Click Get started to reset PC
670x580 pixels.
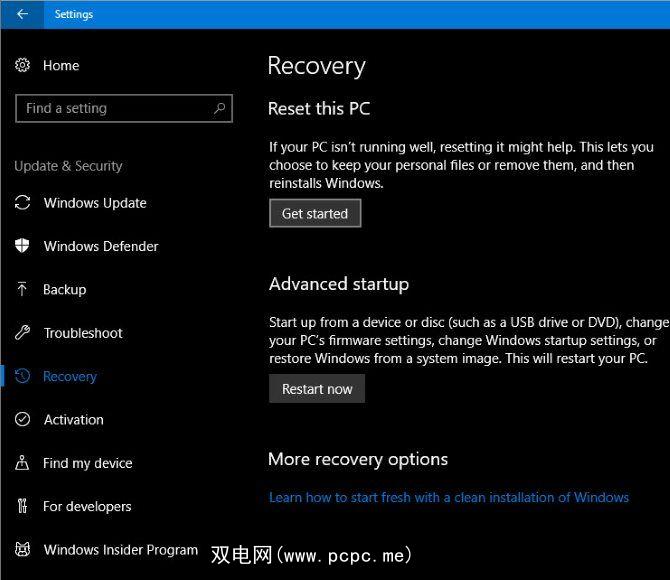(x=315, y=213)
